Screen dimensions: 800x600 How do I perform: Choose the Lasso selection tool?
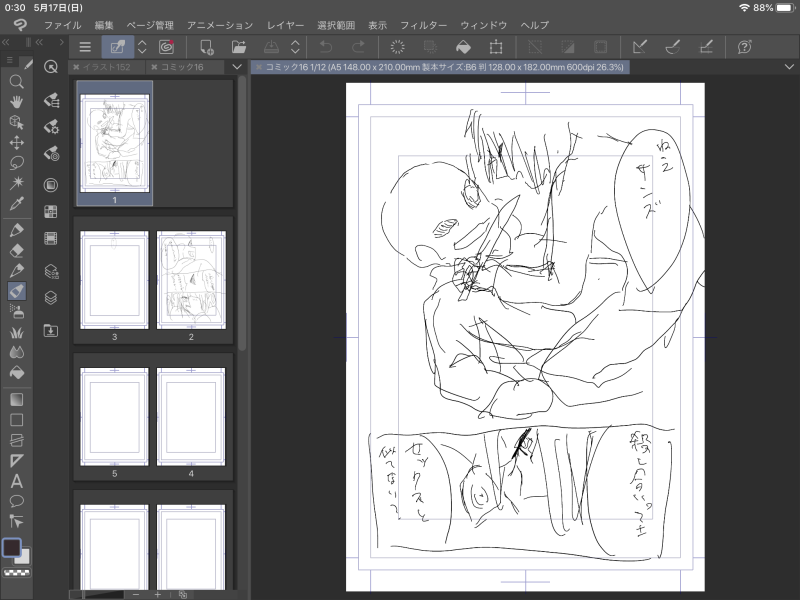[16, 163]
